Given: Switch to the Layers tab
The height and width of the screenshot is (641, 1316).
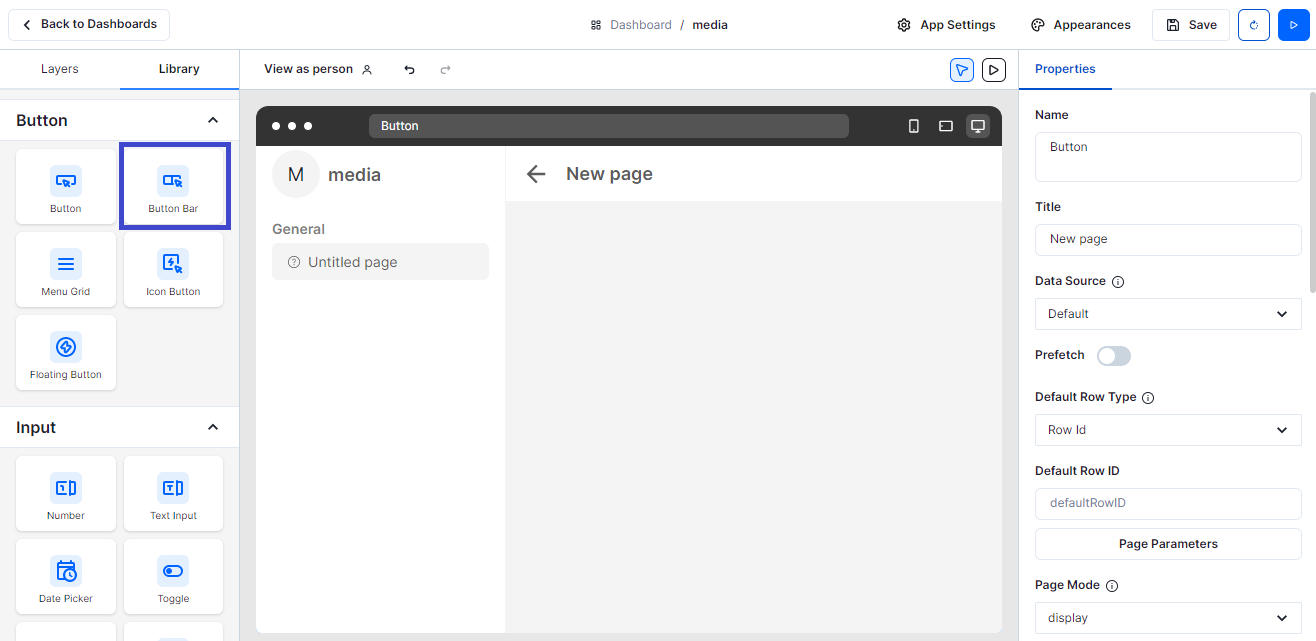Looking at the screenshot, I should pos(60,69).
